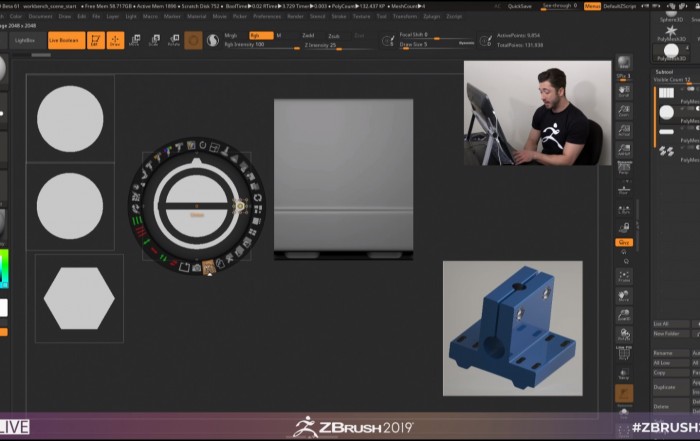The width and height of the screenshot is (700, 441).
Task: Open the Preferences menu
Action: [267, 16]
